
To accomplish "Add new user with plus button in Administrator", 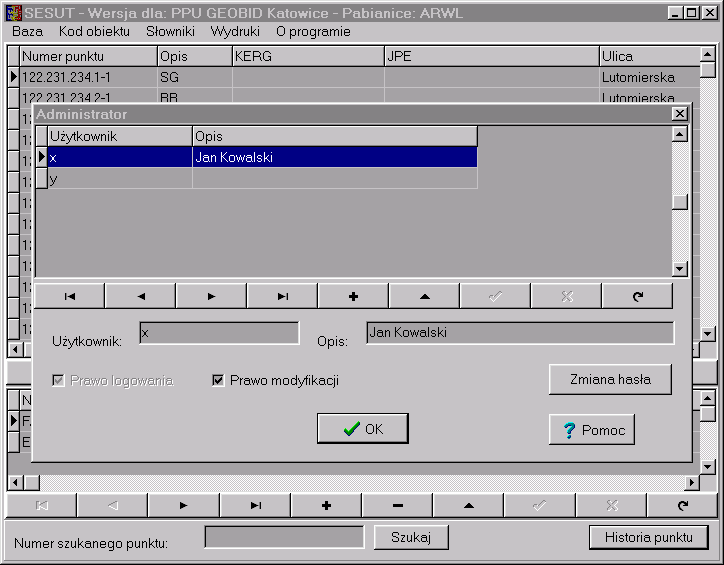I will click(353, 296).
